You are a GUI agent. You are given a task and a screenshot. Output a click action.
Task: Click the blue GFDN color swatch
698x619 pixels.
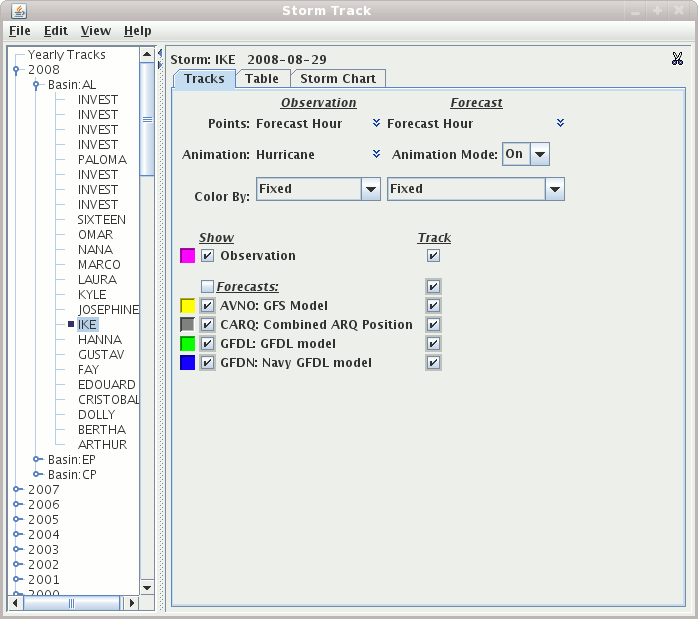tap(187, 363)
